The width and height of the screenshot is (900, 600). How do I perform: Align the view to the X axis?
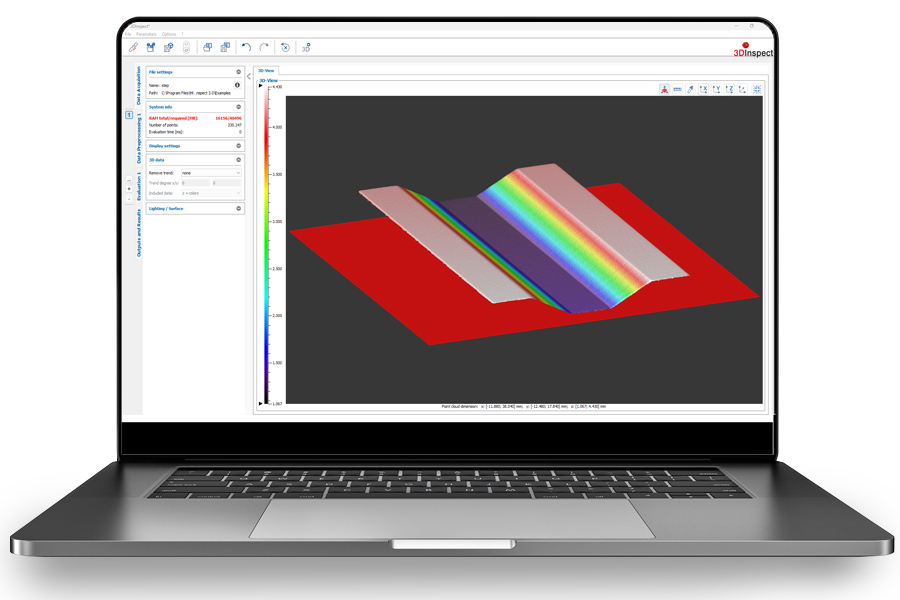click(x=703, y=90)
